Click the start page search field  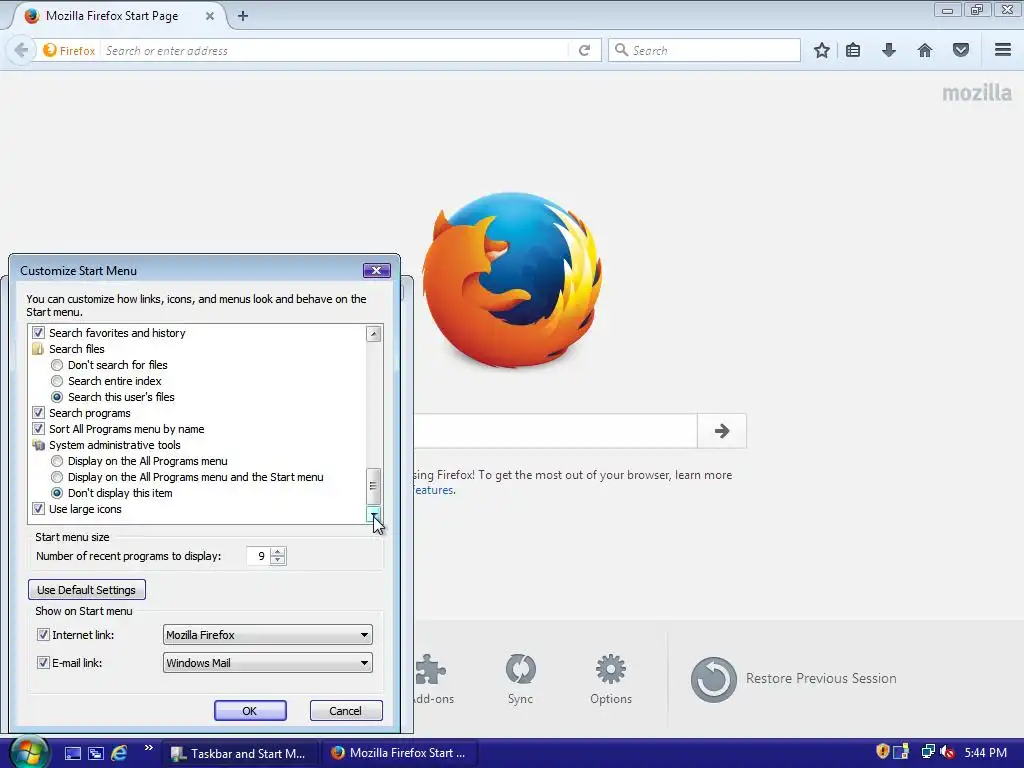555,431
